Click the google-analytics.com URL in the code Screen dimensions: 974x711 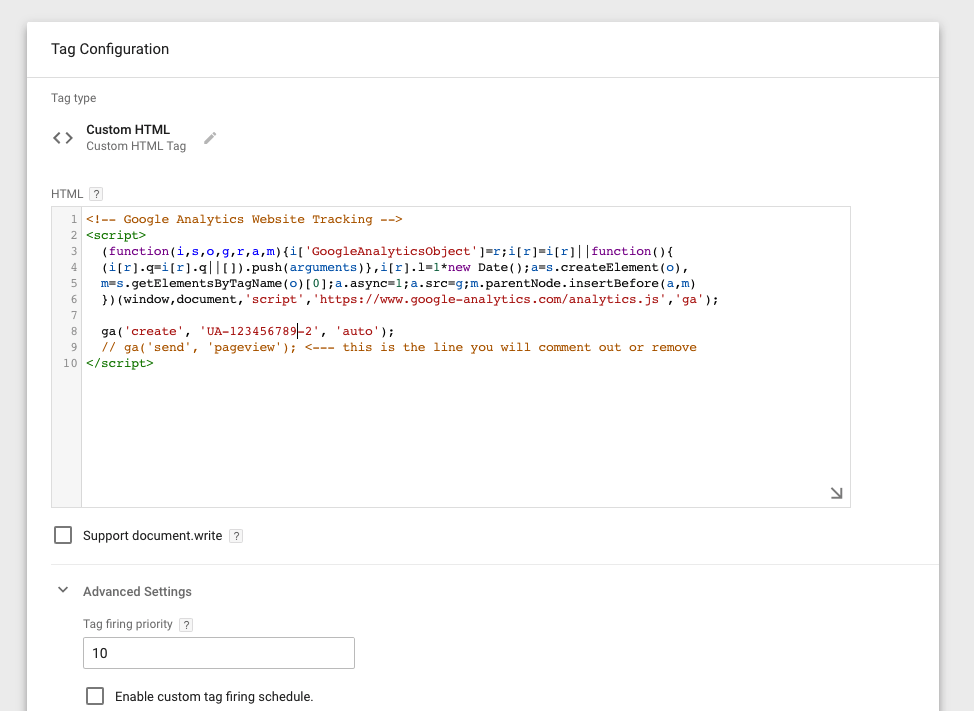[479, 299]
